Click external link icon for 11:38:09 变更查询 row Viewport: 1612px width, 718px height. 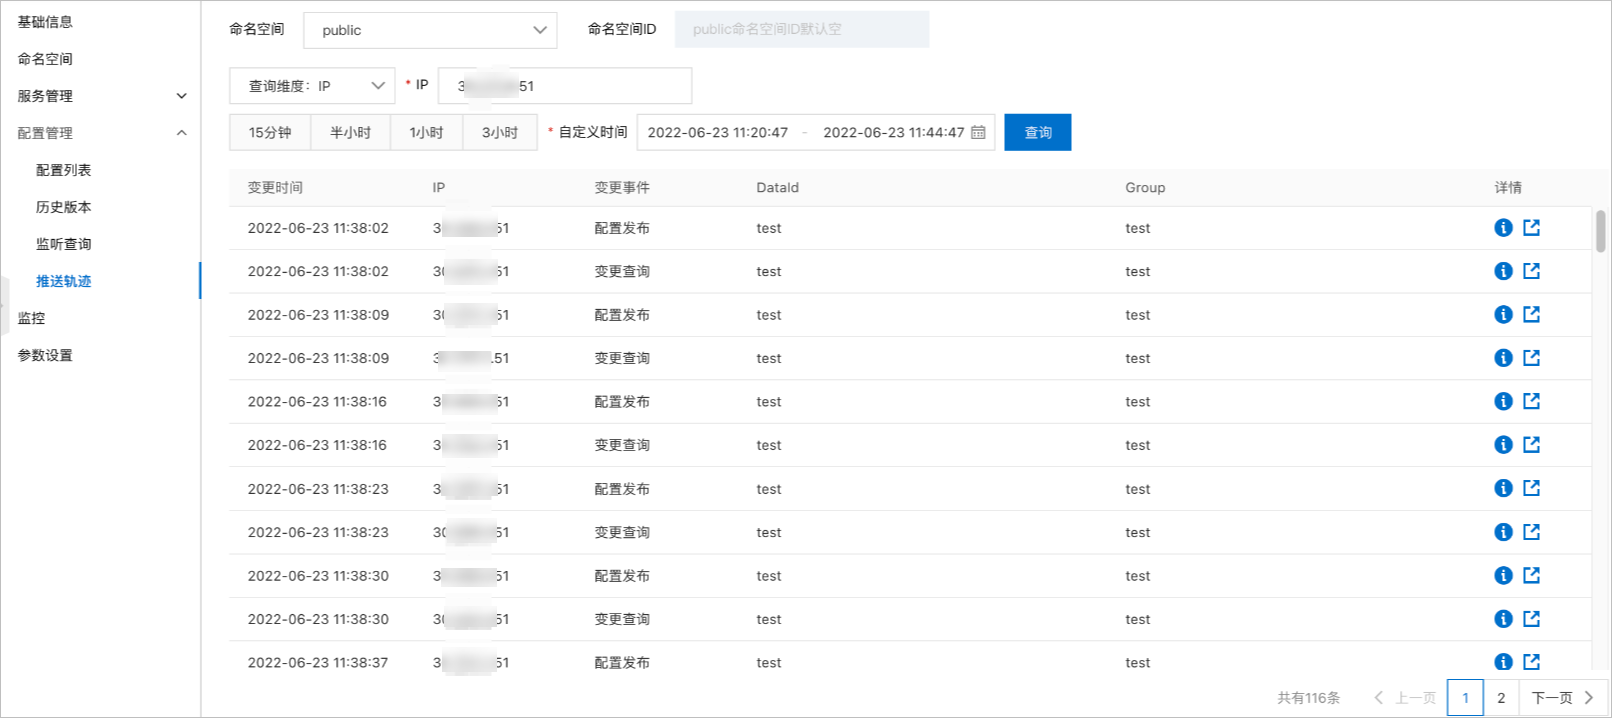pos(1531,358)
